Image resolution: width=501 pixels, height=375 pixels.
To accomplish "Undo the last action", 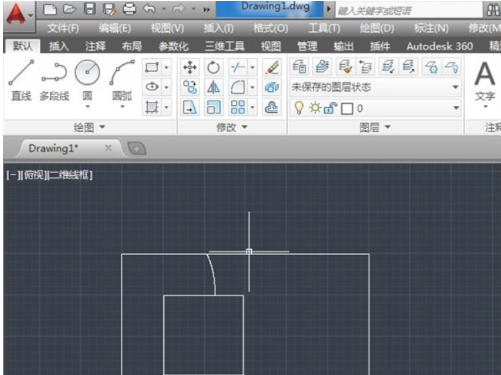I will click(149, 9).
